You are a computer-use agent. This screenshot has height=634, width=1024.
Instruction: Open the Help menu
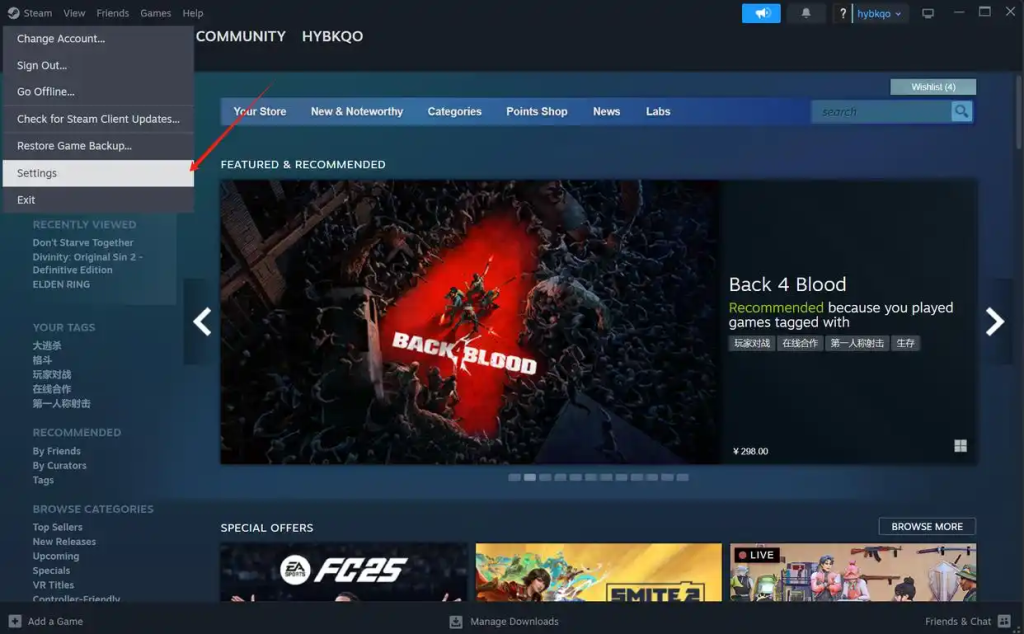(x=193, y=13)
